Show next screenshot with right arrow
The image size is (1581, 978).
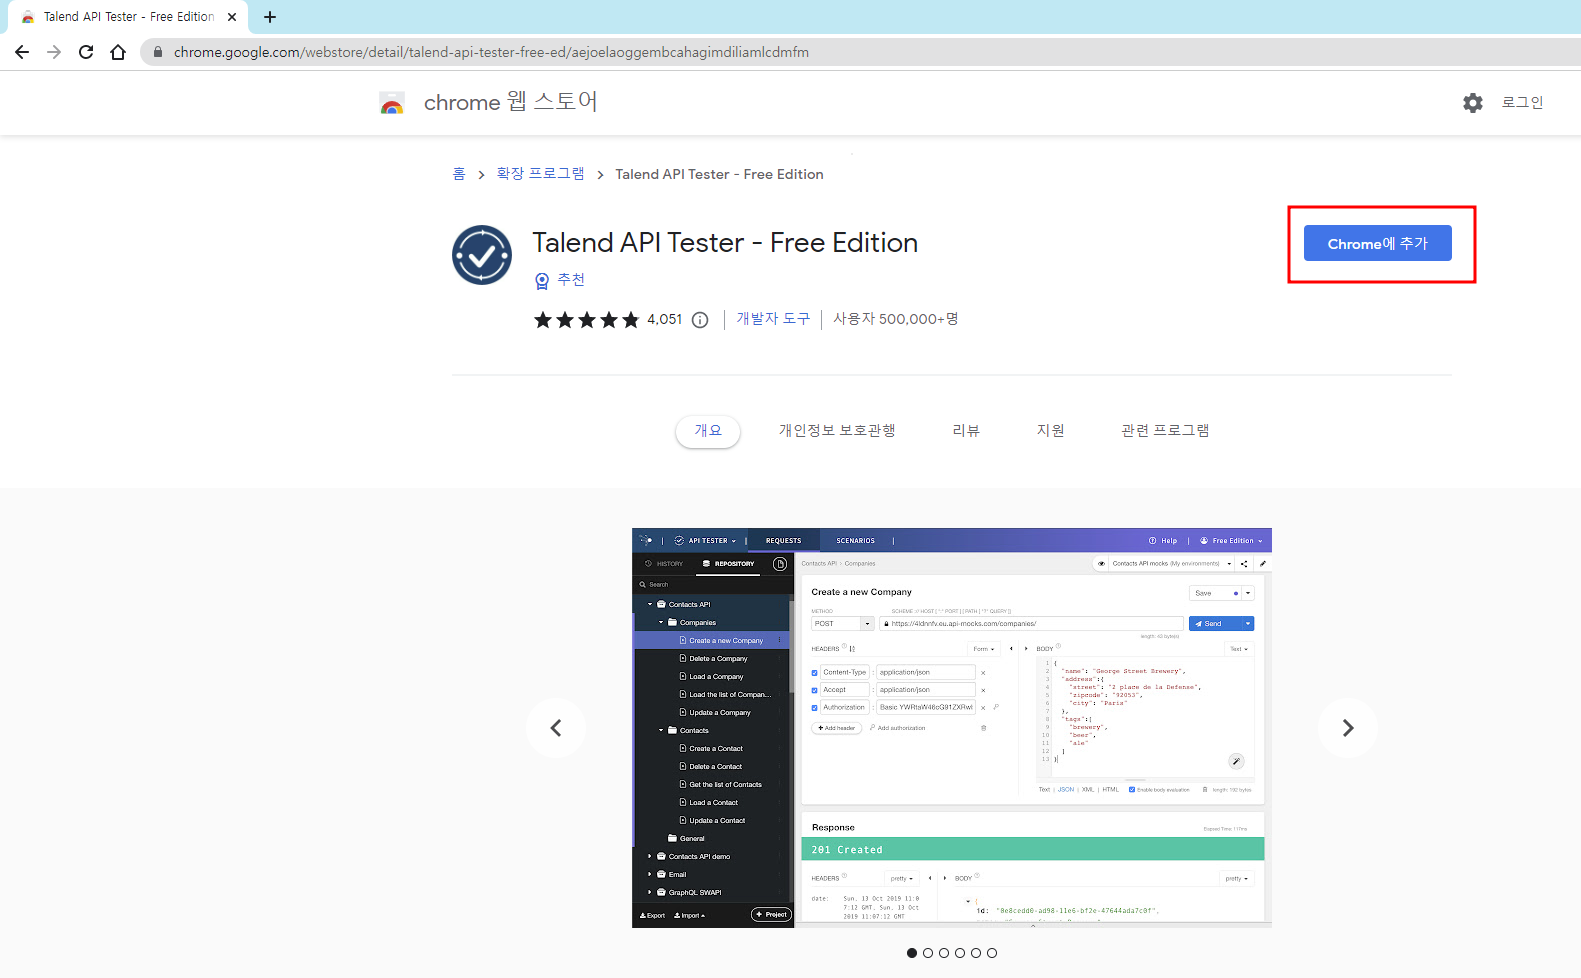[x=1348, y=728]
